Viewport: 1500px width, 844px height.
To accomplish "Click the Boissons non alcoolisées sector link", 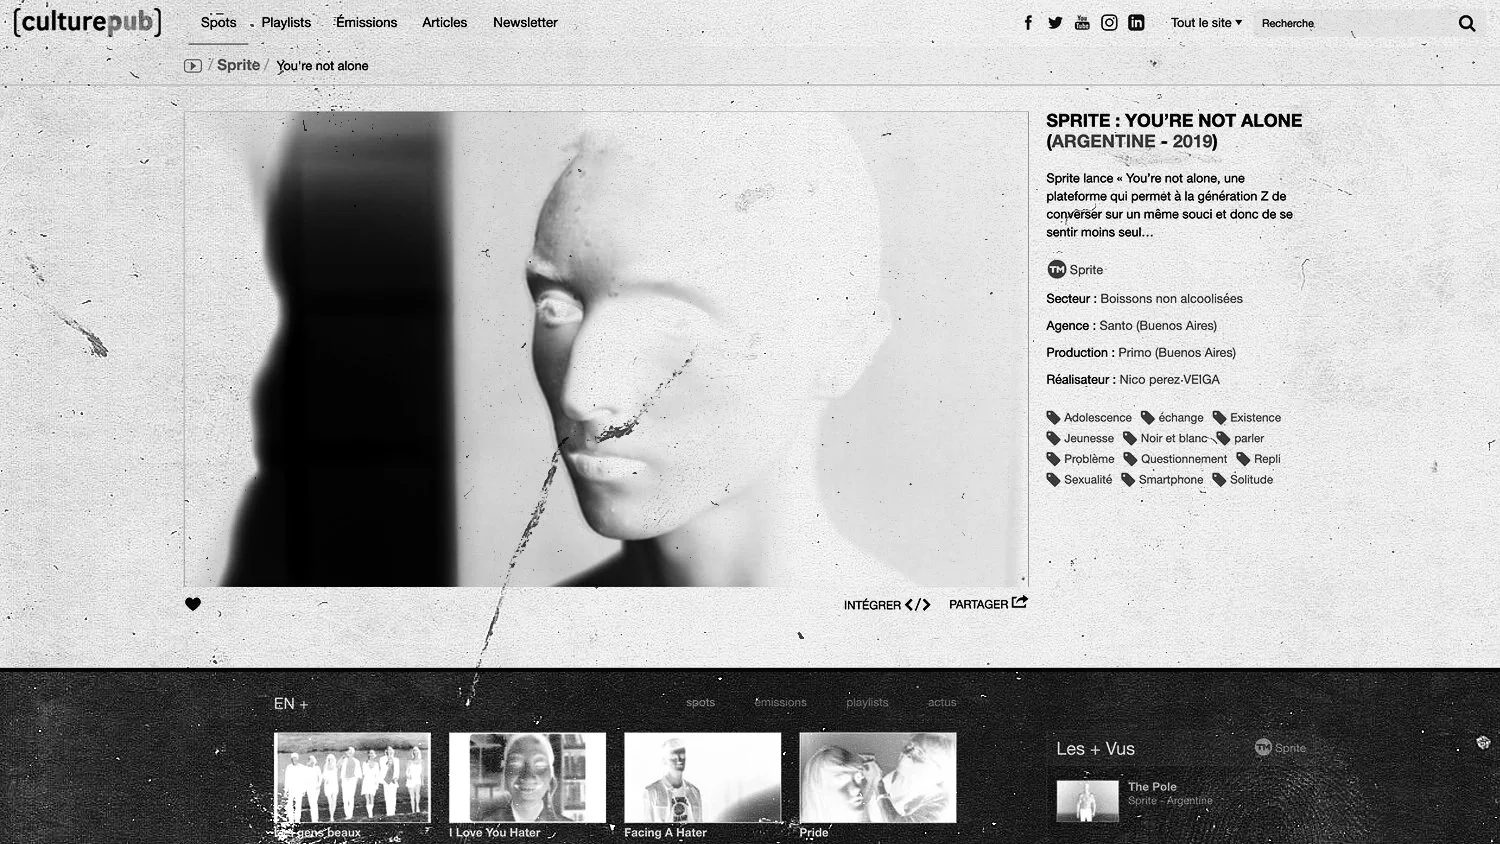I will pos(1171,299).
